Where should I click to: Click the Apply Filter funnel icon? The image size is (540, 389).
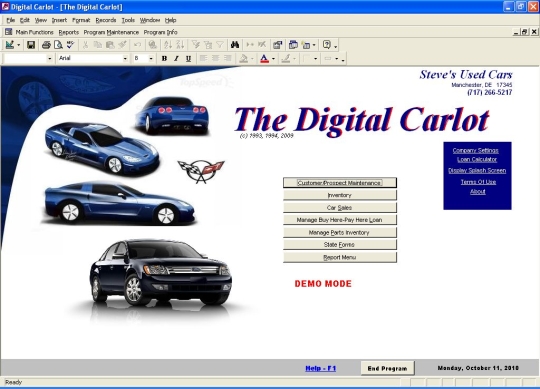point(220,45)
